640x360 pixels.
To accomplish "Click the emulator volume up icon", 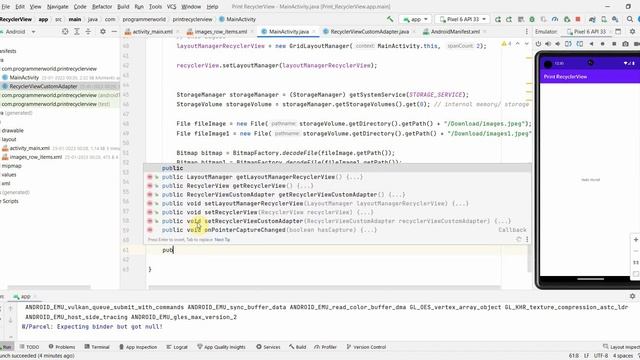I will [548, 44].
